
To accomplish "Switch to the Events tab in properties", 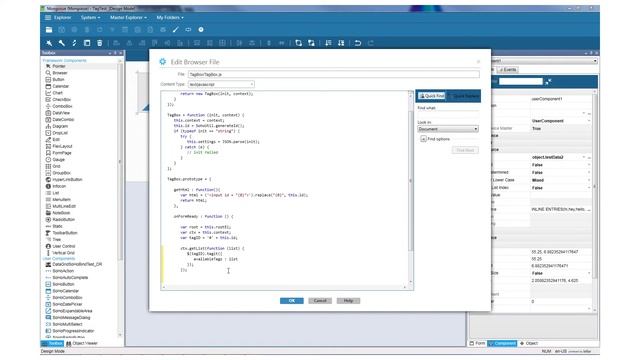I will pyautogui.click(x=508, y=70).
